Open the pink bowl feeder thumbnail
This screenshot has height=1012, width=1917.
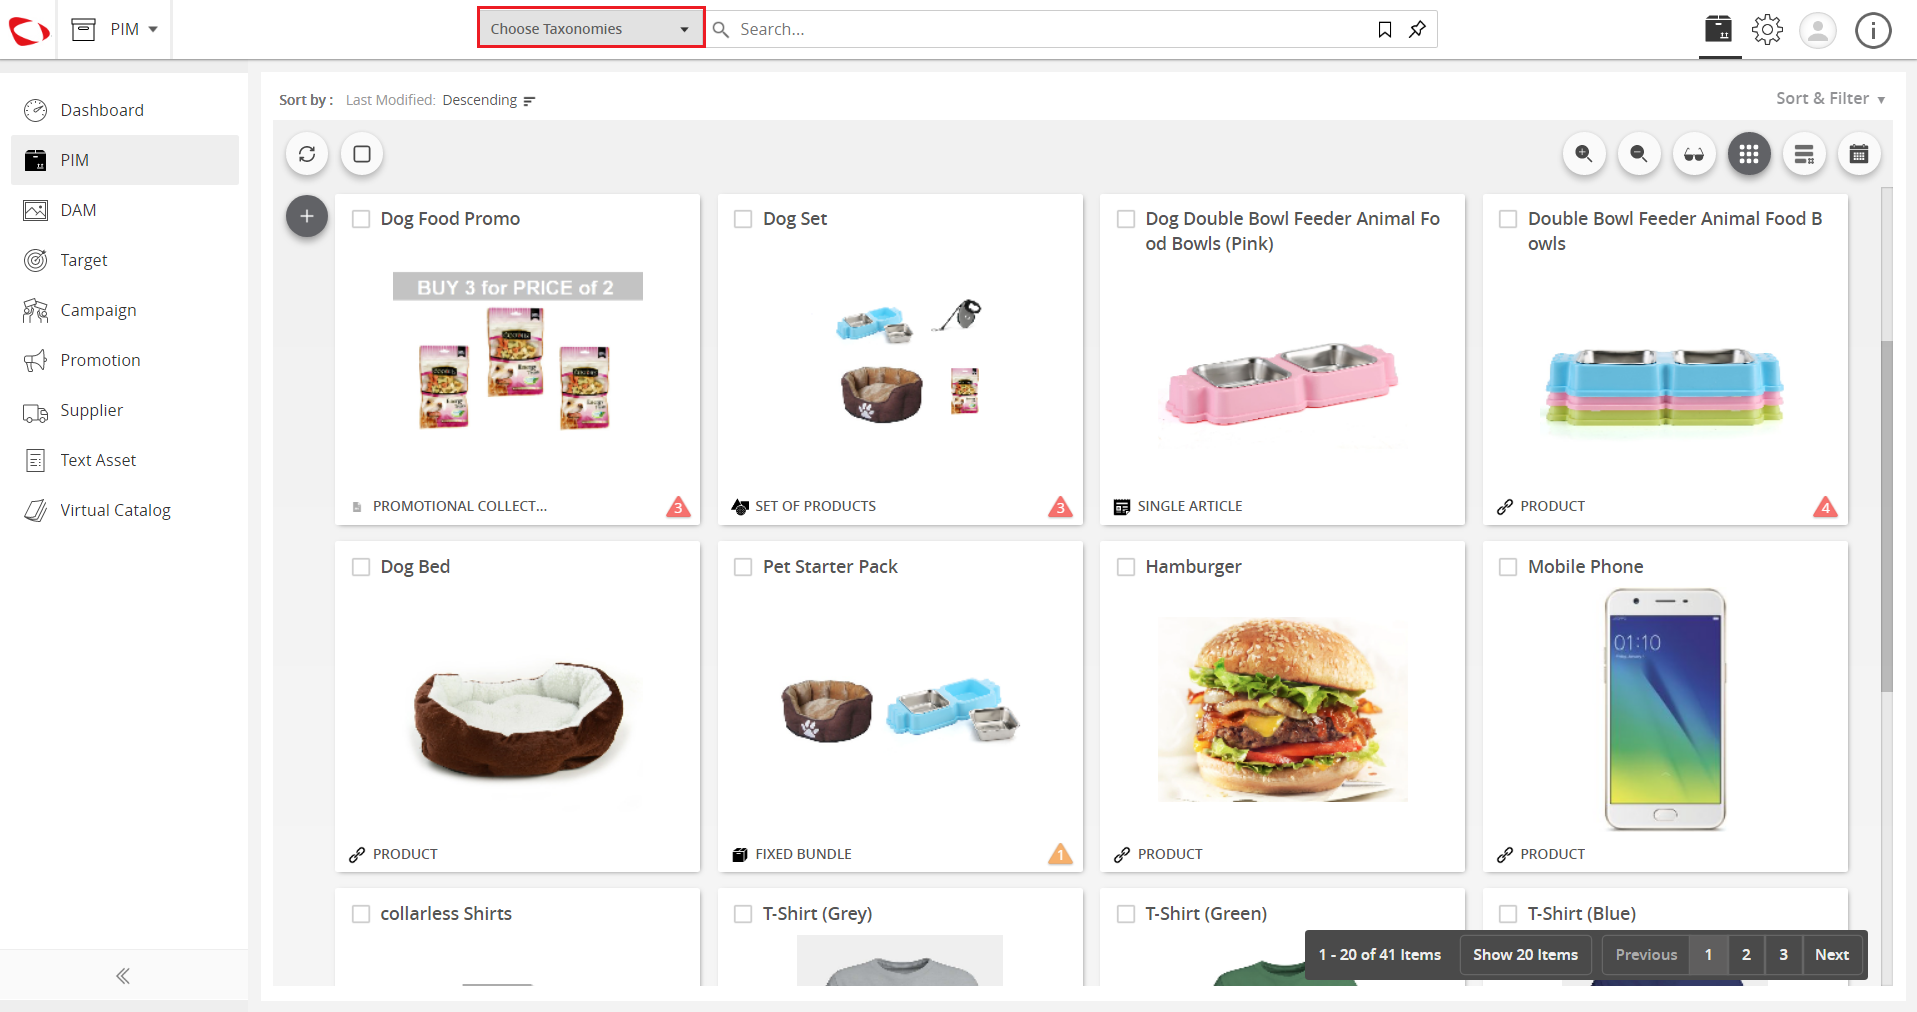1282,385
